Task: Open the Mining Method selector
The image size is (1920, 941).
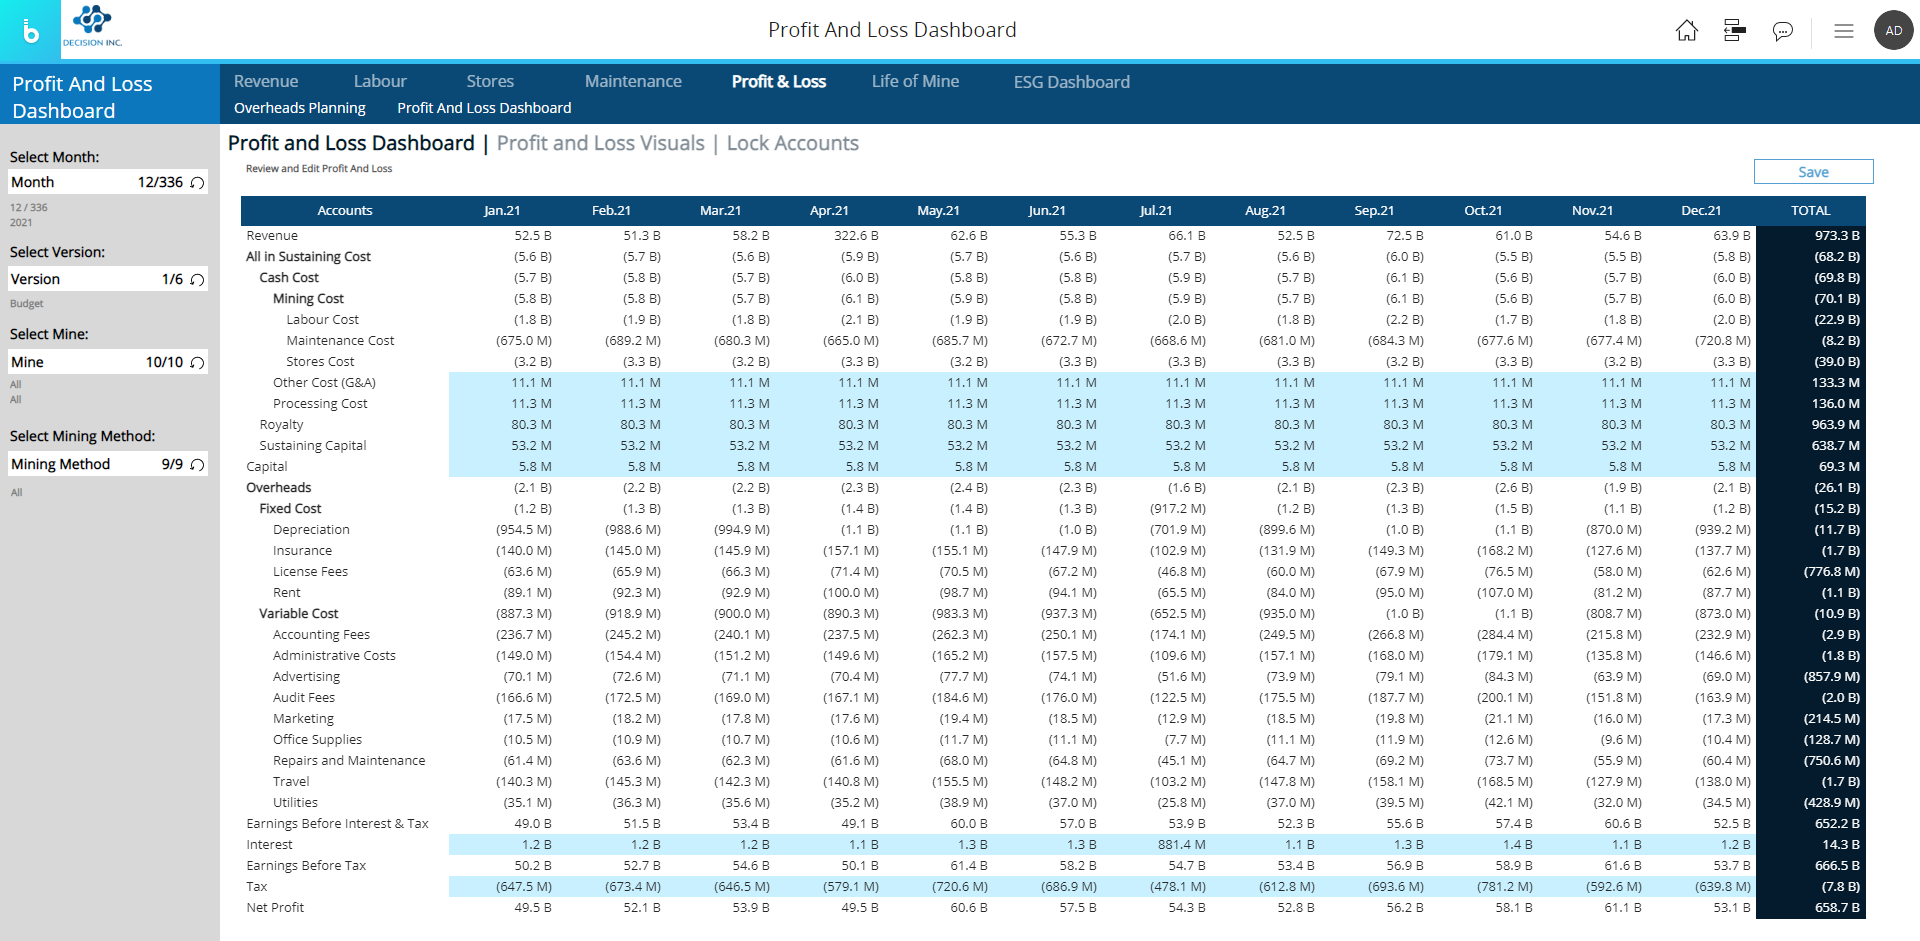Action: tap(95, 464)
